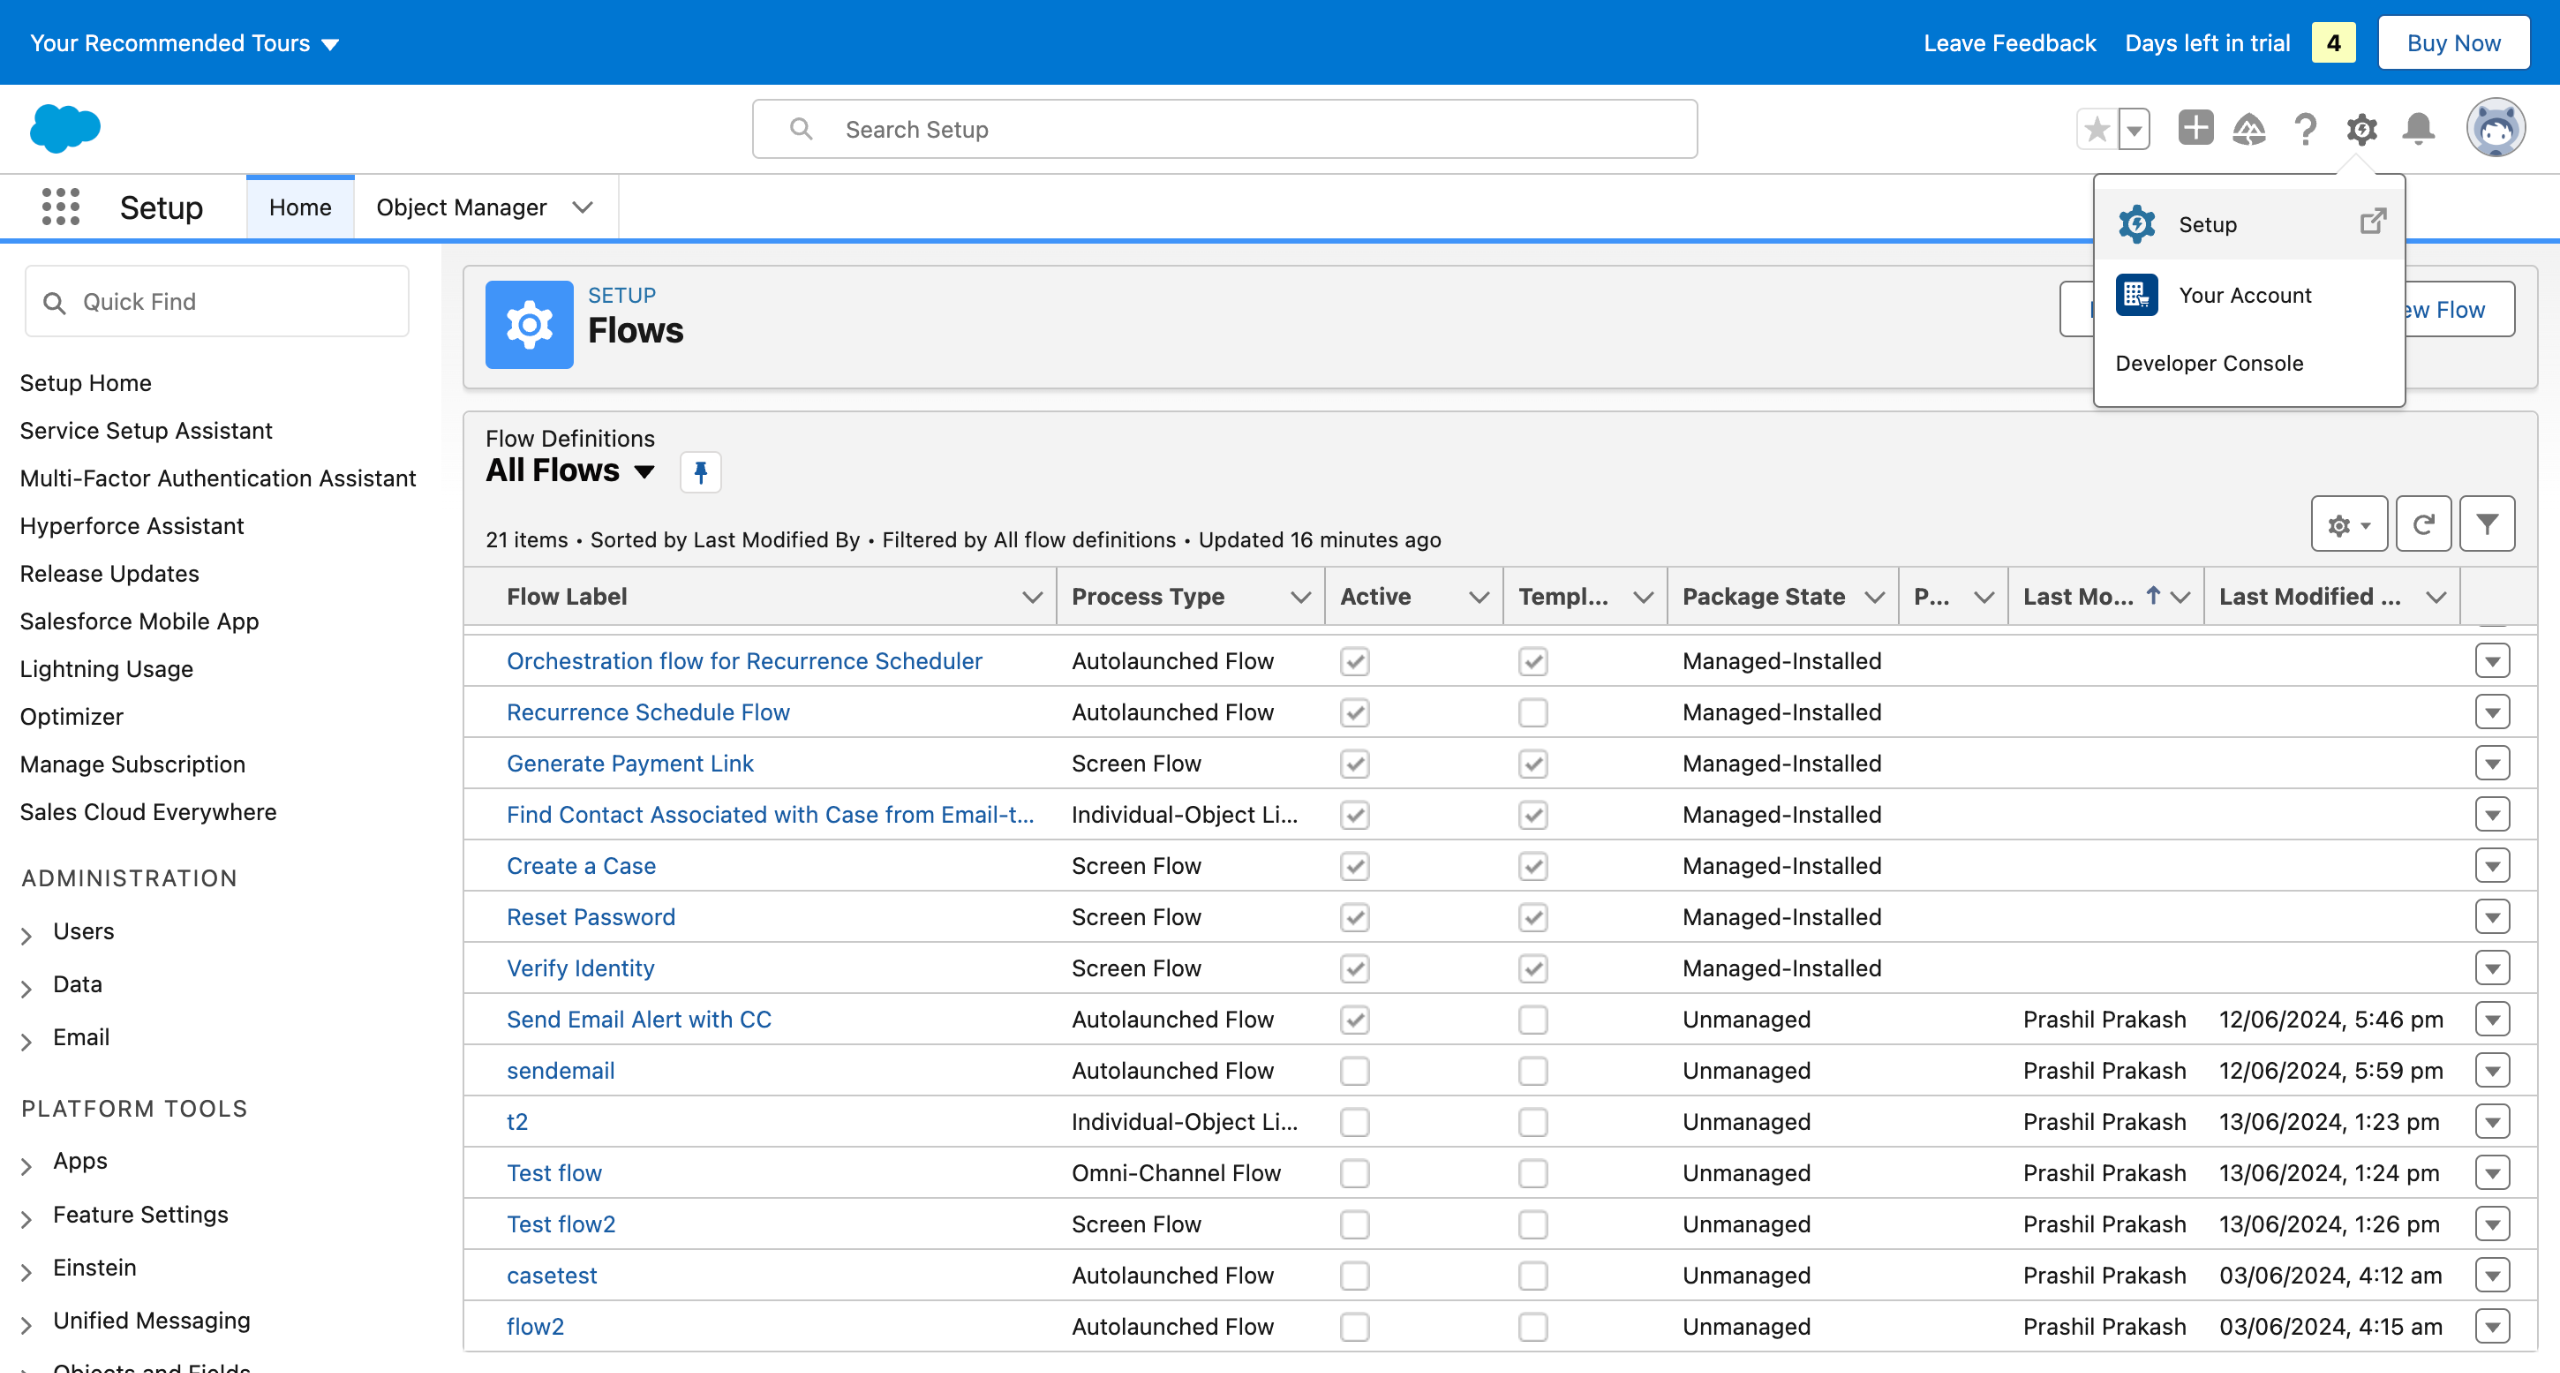The width and height of the screenshot is (2560, 1373).
Task: Open List View Controls gear menu
Action: [2349, 524]
